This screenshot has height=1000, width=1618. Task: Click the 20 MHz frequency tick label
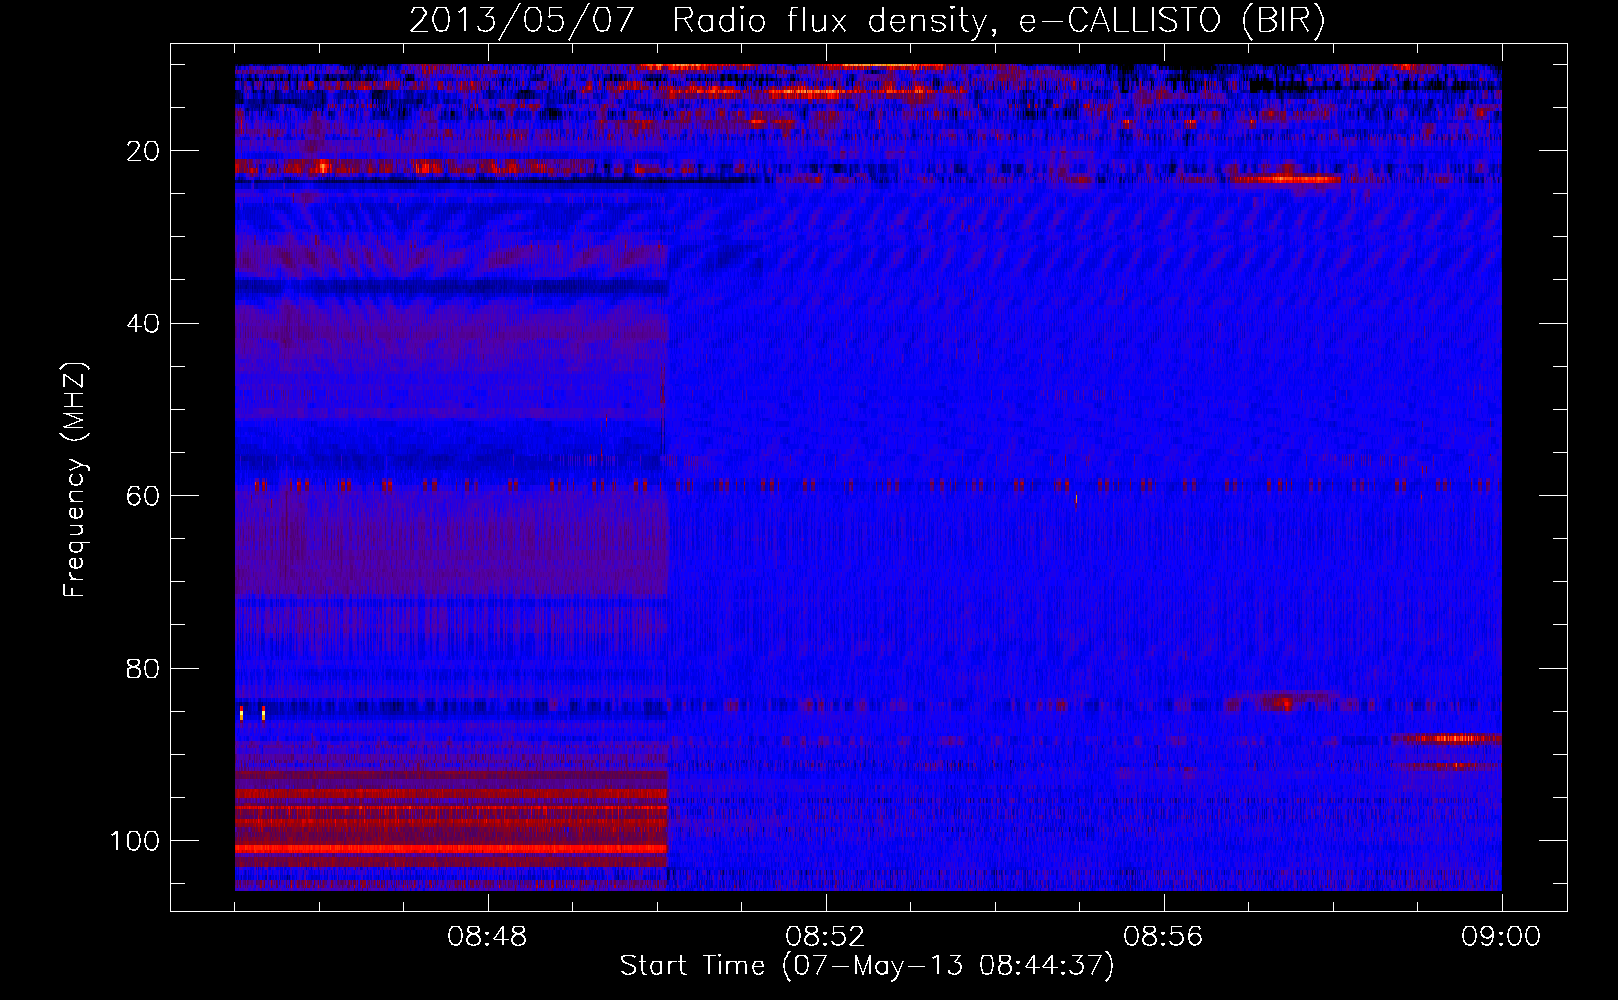click(x=144, y=152)
